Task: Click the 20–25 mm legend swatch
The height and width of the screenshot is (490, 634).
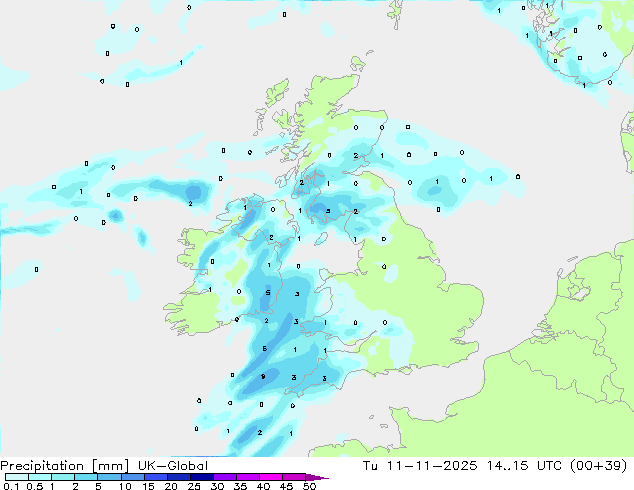Action: click(179, 477)
